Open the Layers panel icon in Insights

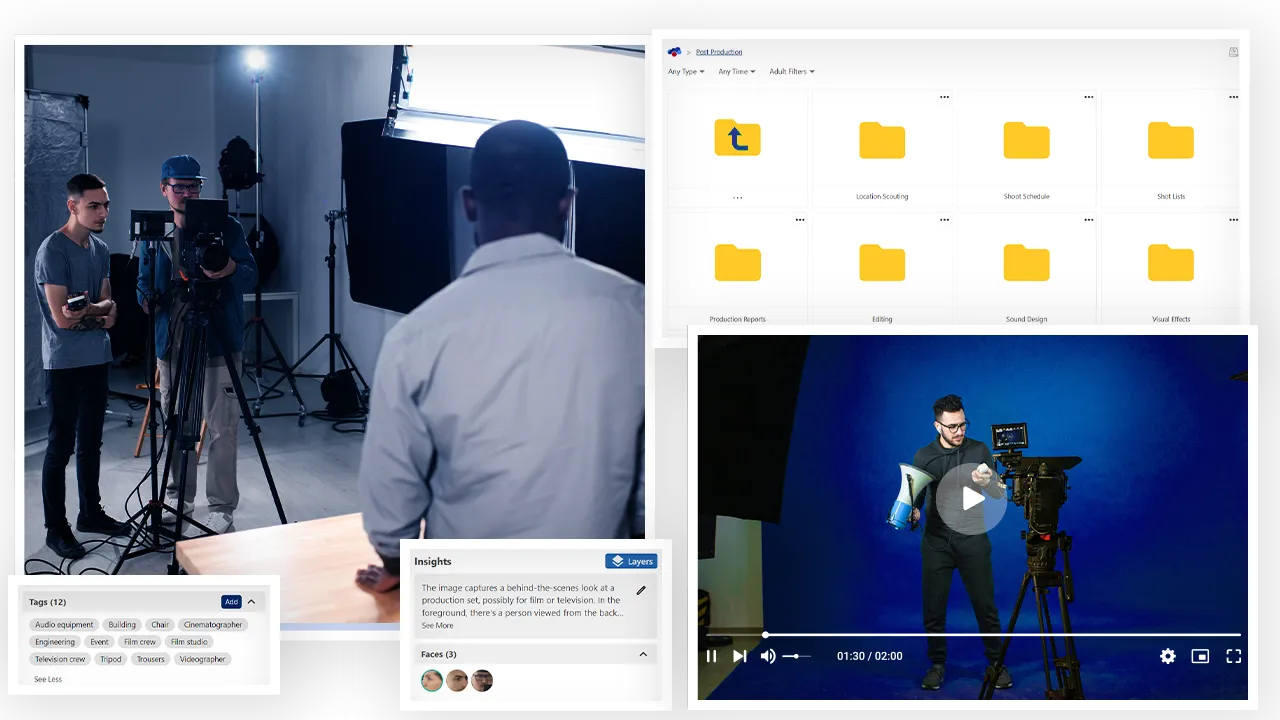(x=631, y=561)
